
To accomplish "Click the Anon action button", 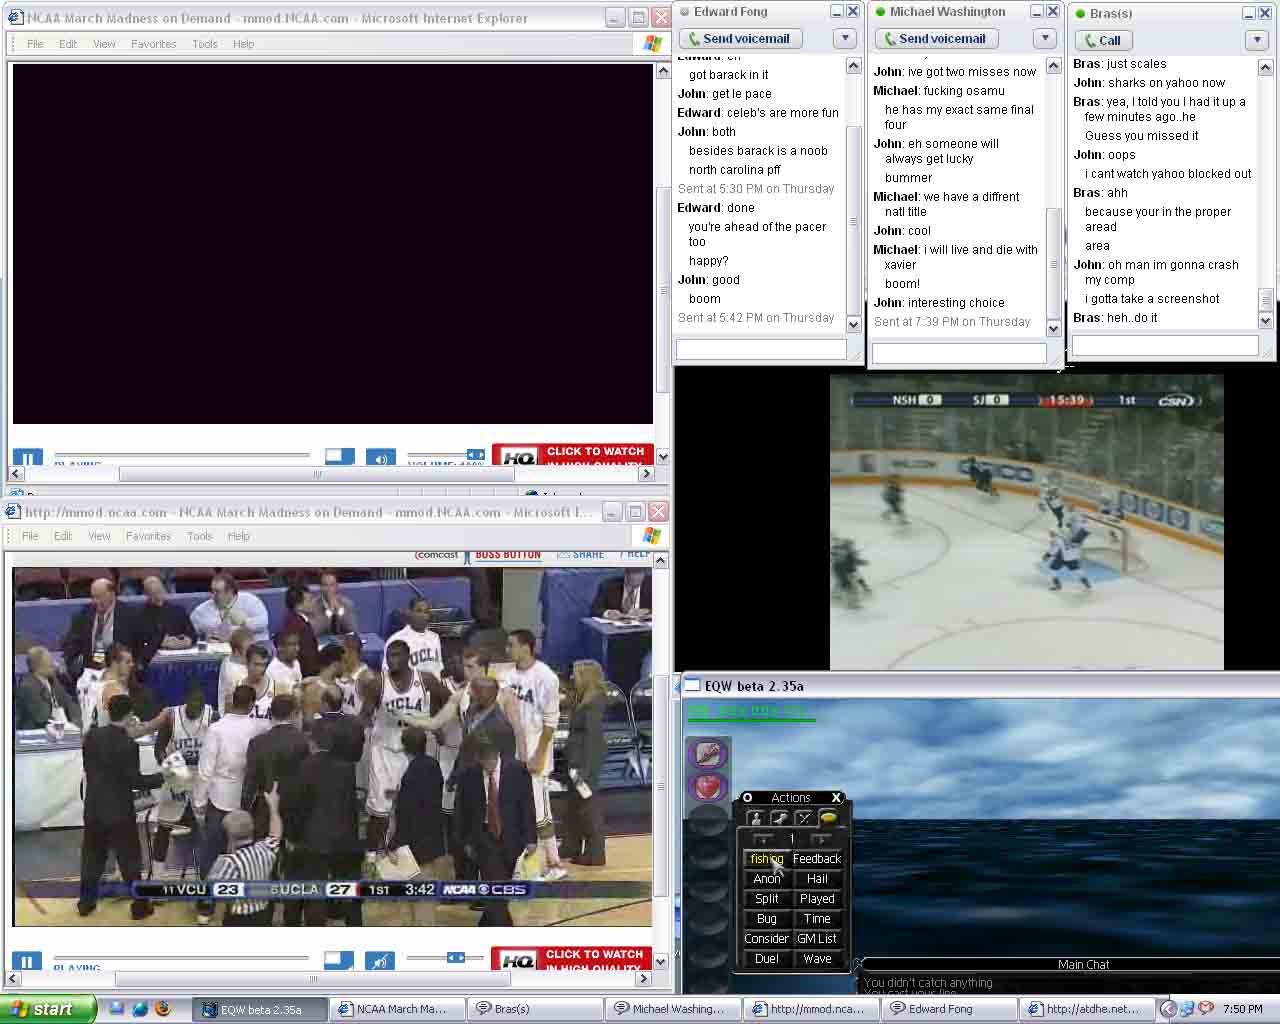I will pos(767,879).
